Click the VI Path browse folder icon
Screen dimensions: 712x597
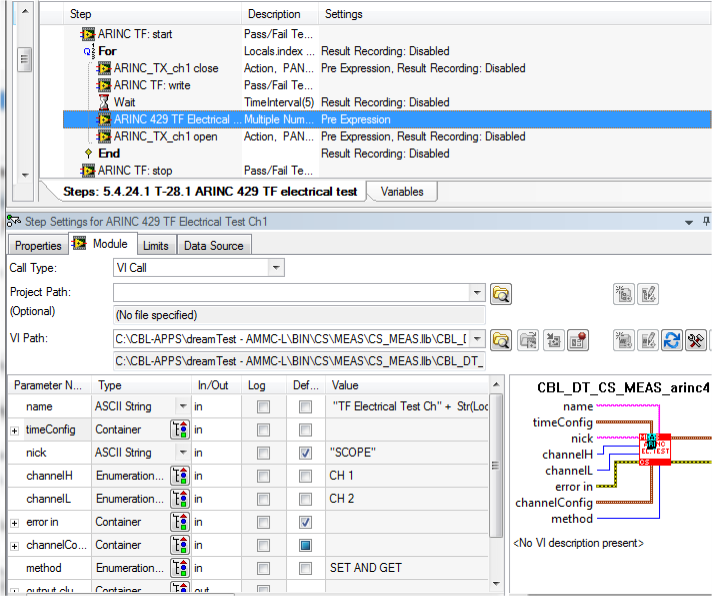501,340
